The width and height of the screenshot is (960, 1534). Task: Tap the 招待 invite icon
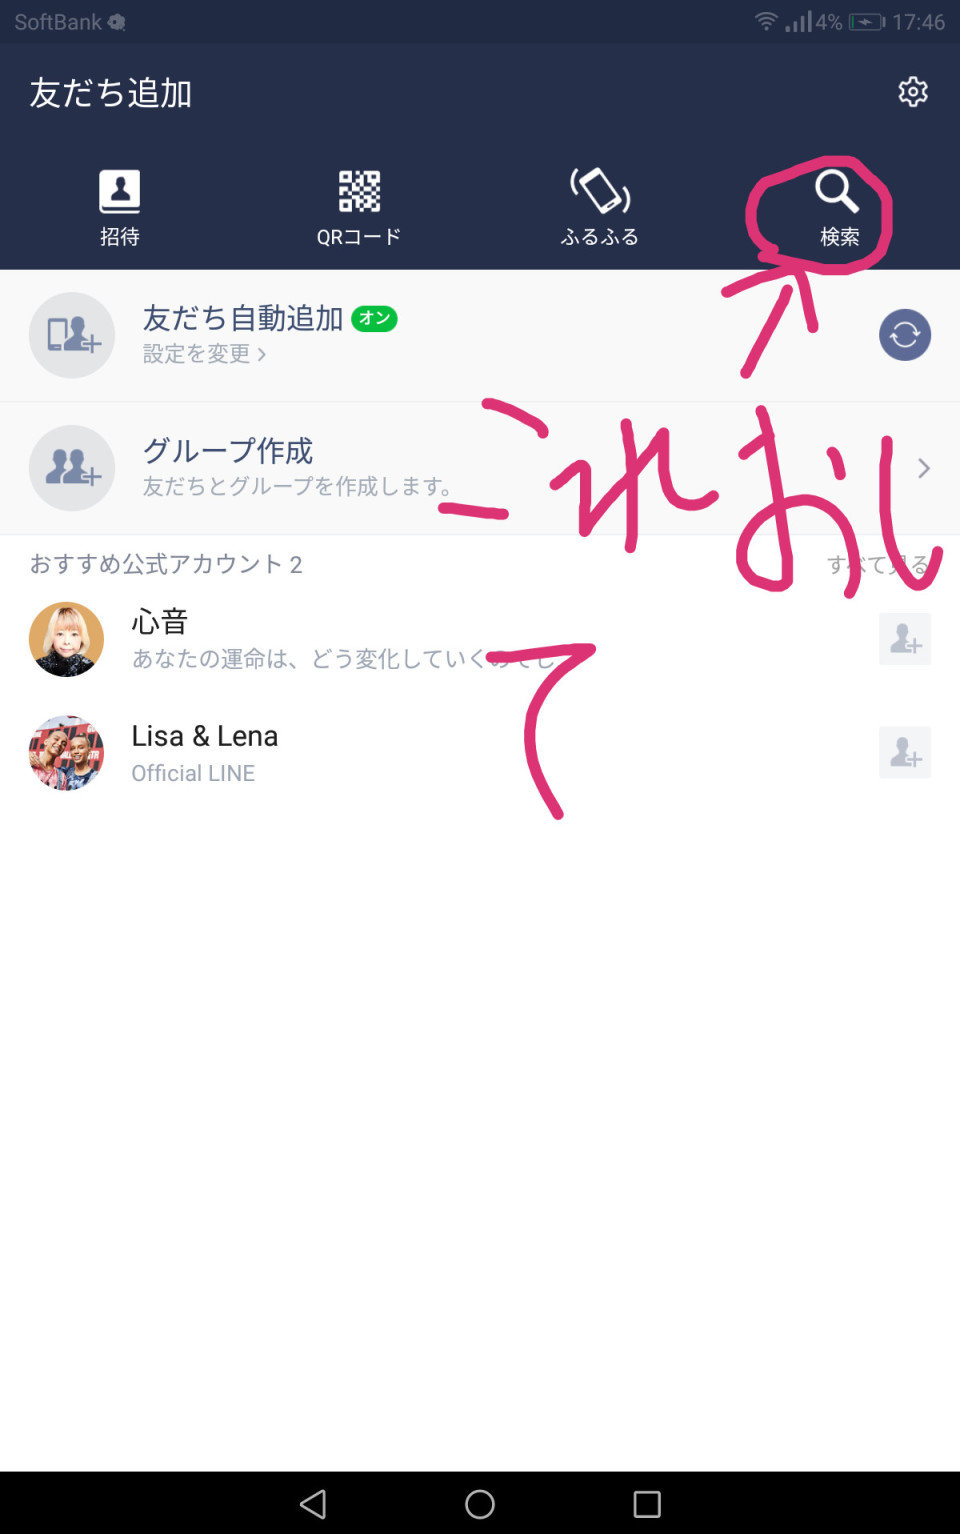coord(119,191)
